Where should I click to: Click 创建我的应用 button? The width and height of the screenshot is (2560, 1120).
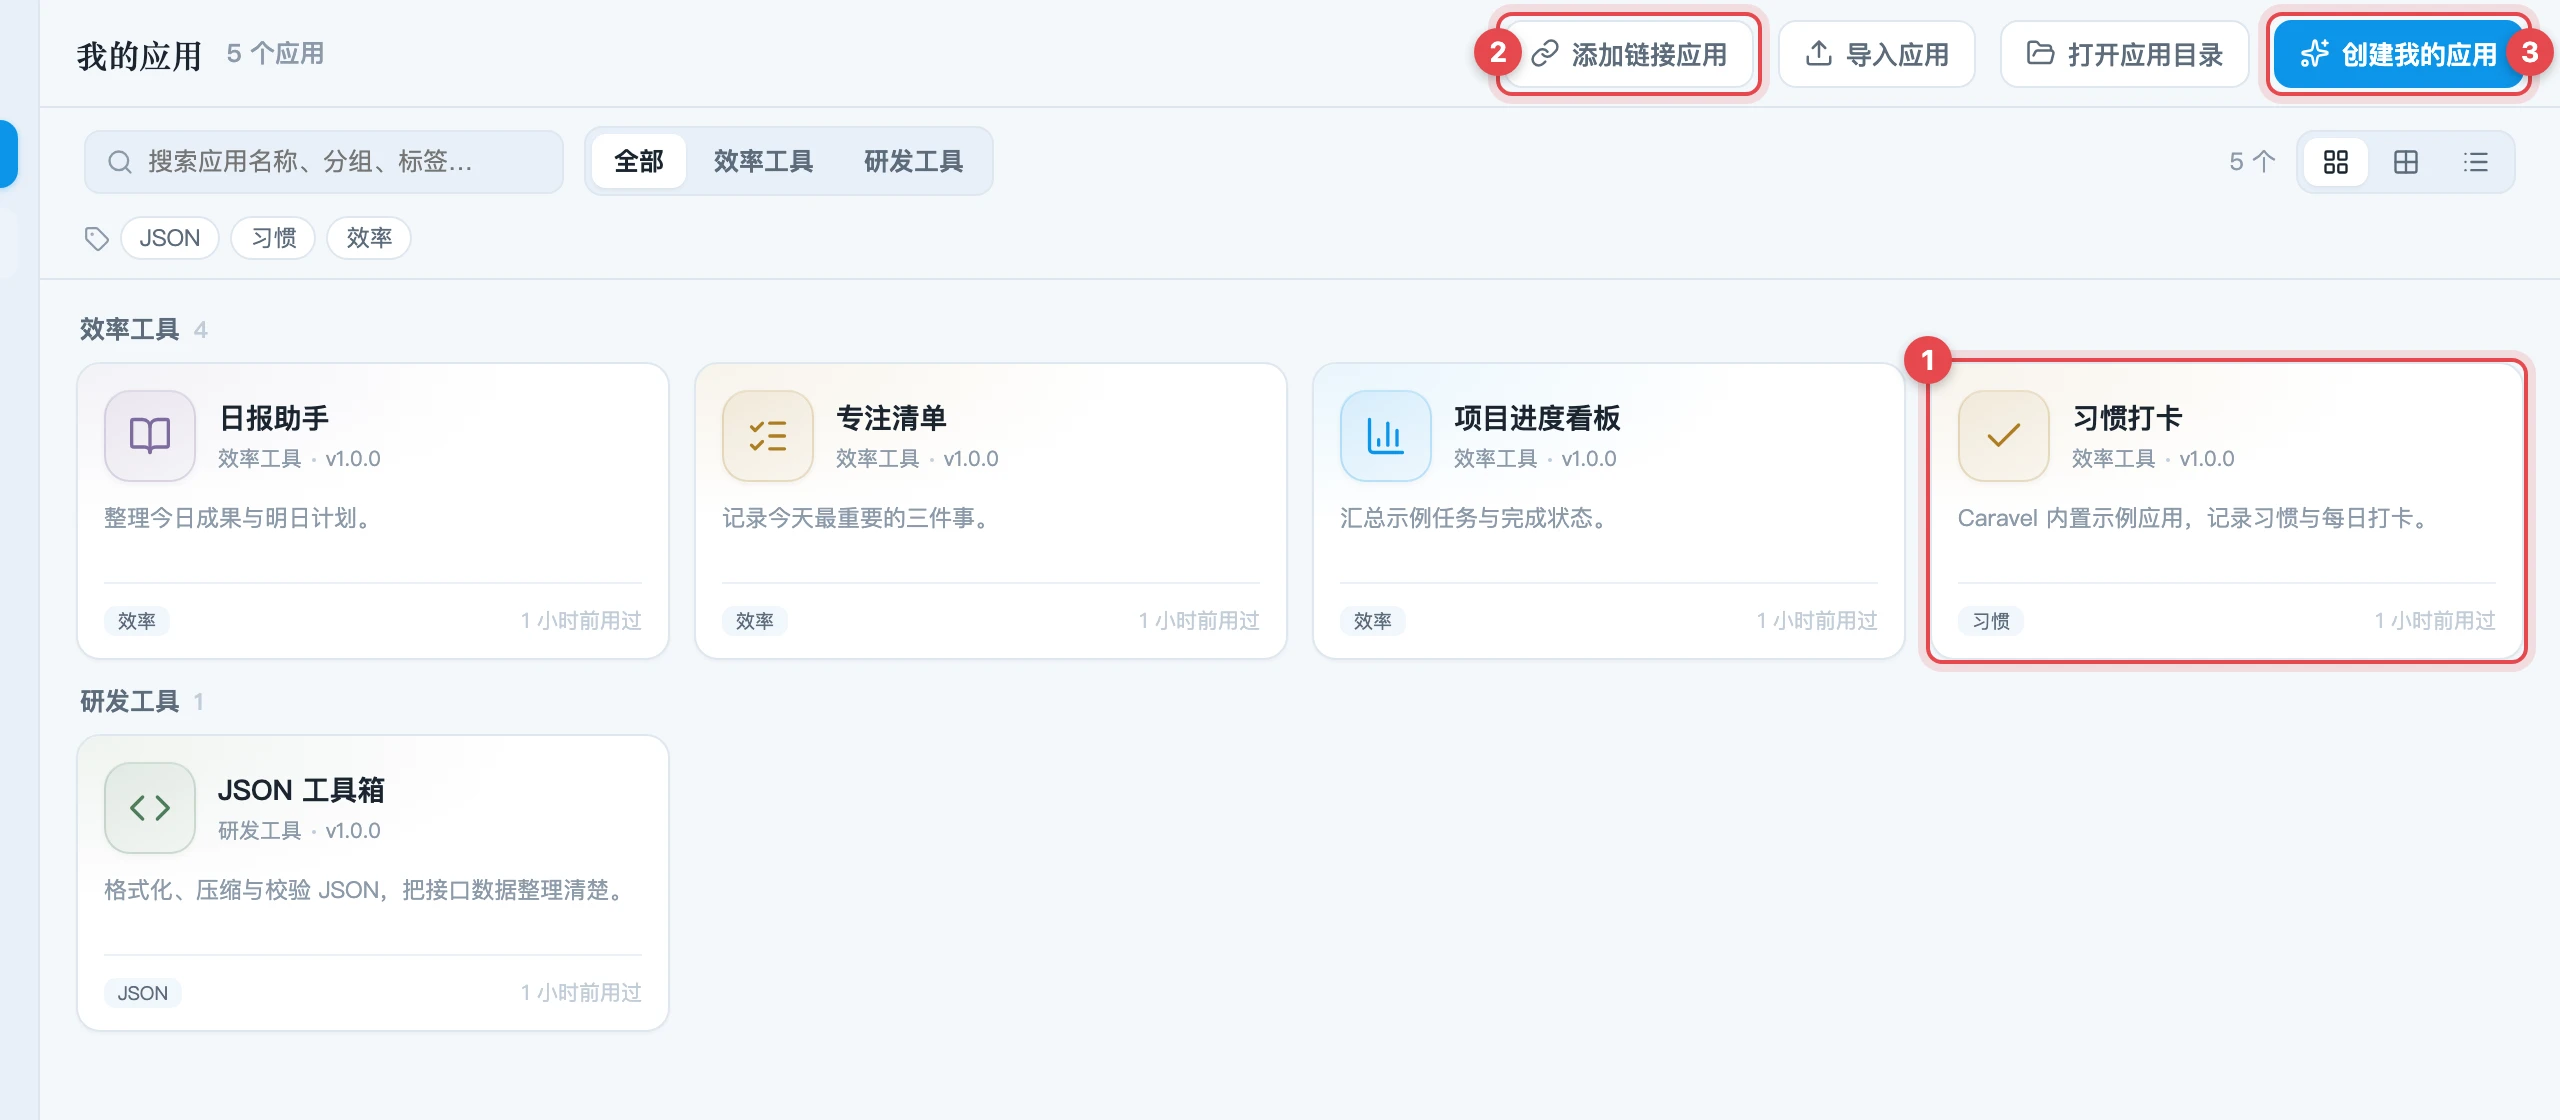click(2399, 54)
